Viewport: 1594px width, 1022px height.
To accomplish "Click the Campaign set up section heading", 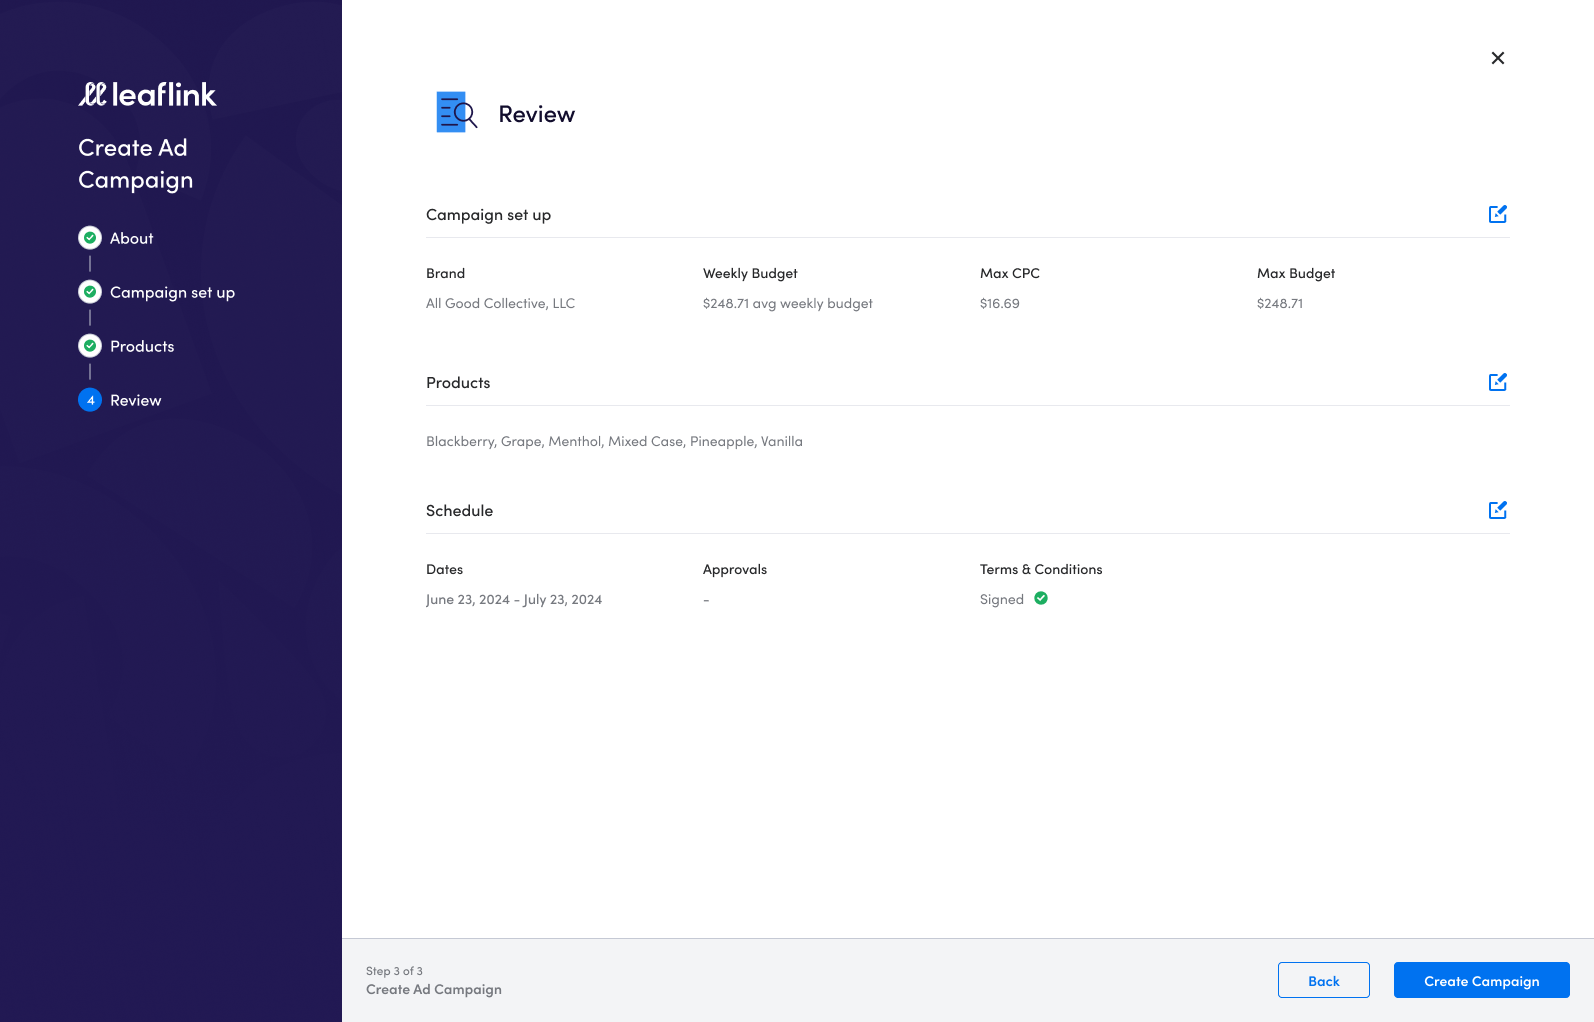I will 488,215.
